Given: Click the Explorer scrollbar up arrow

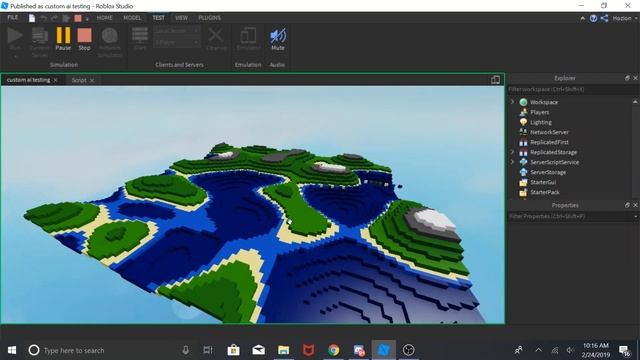Looking at the screenshot, I should point(635,102).
